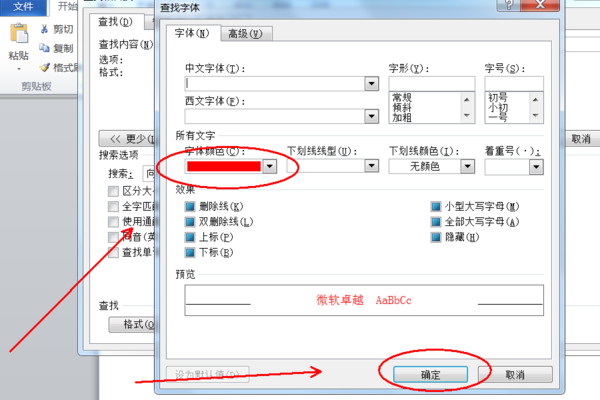Switch to the 高级 tab

(245, 34)
